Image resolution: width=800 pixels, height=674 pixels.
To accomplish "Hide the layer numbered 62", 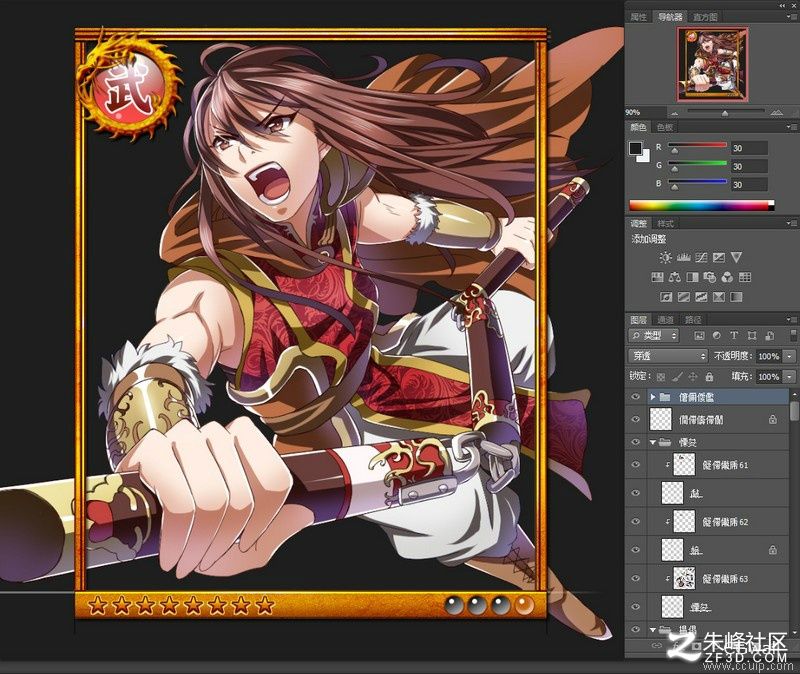I will click(x=635, y=521).
